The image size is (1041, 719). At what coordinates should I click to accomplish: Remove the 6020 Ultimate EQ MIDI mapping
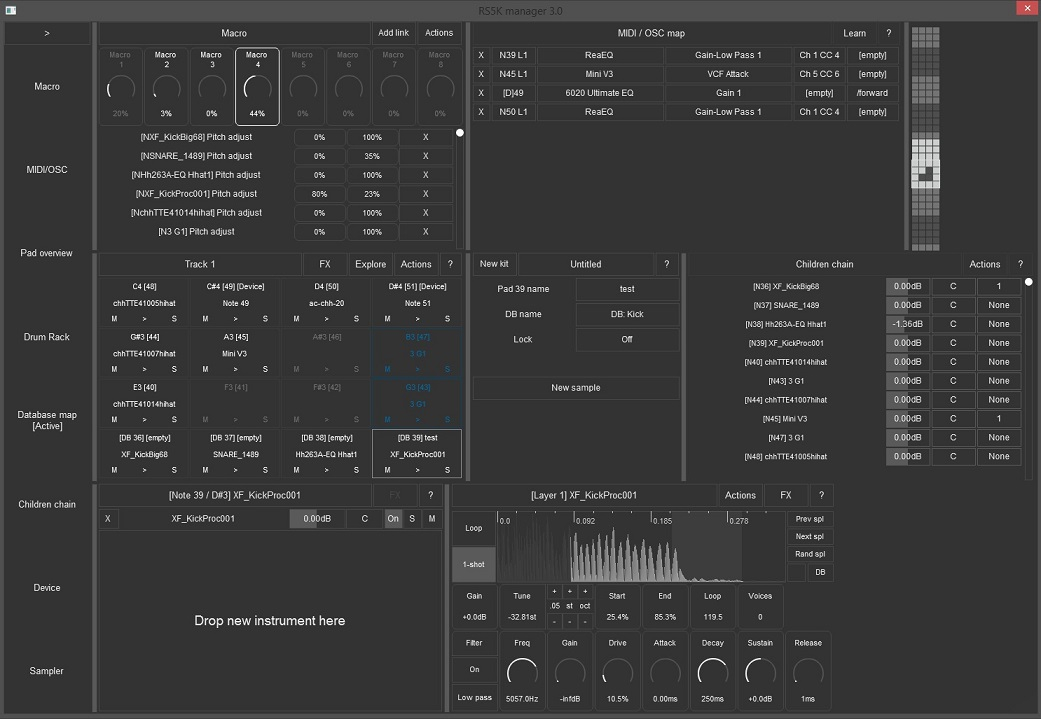tap(481, 93)
